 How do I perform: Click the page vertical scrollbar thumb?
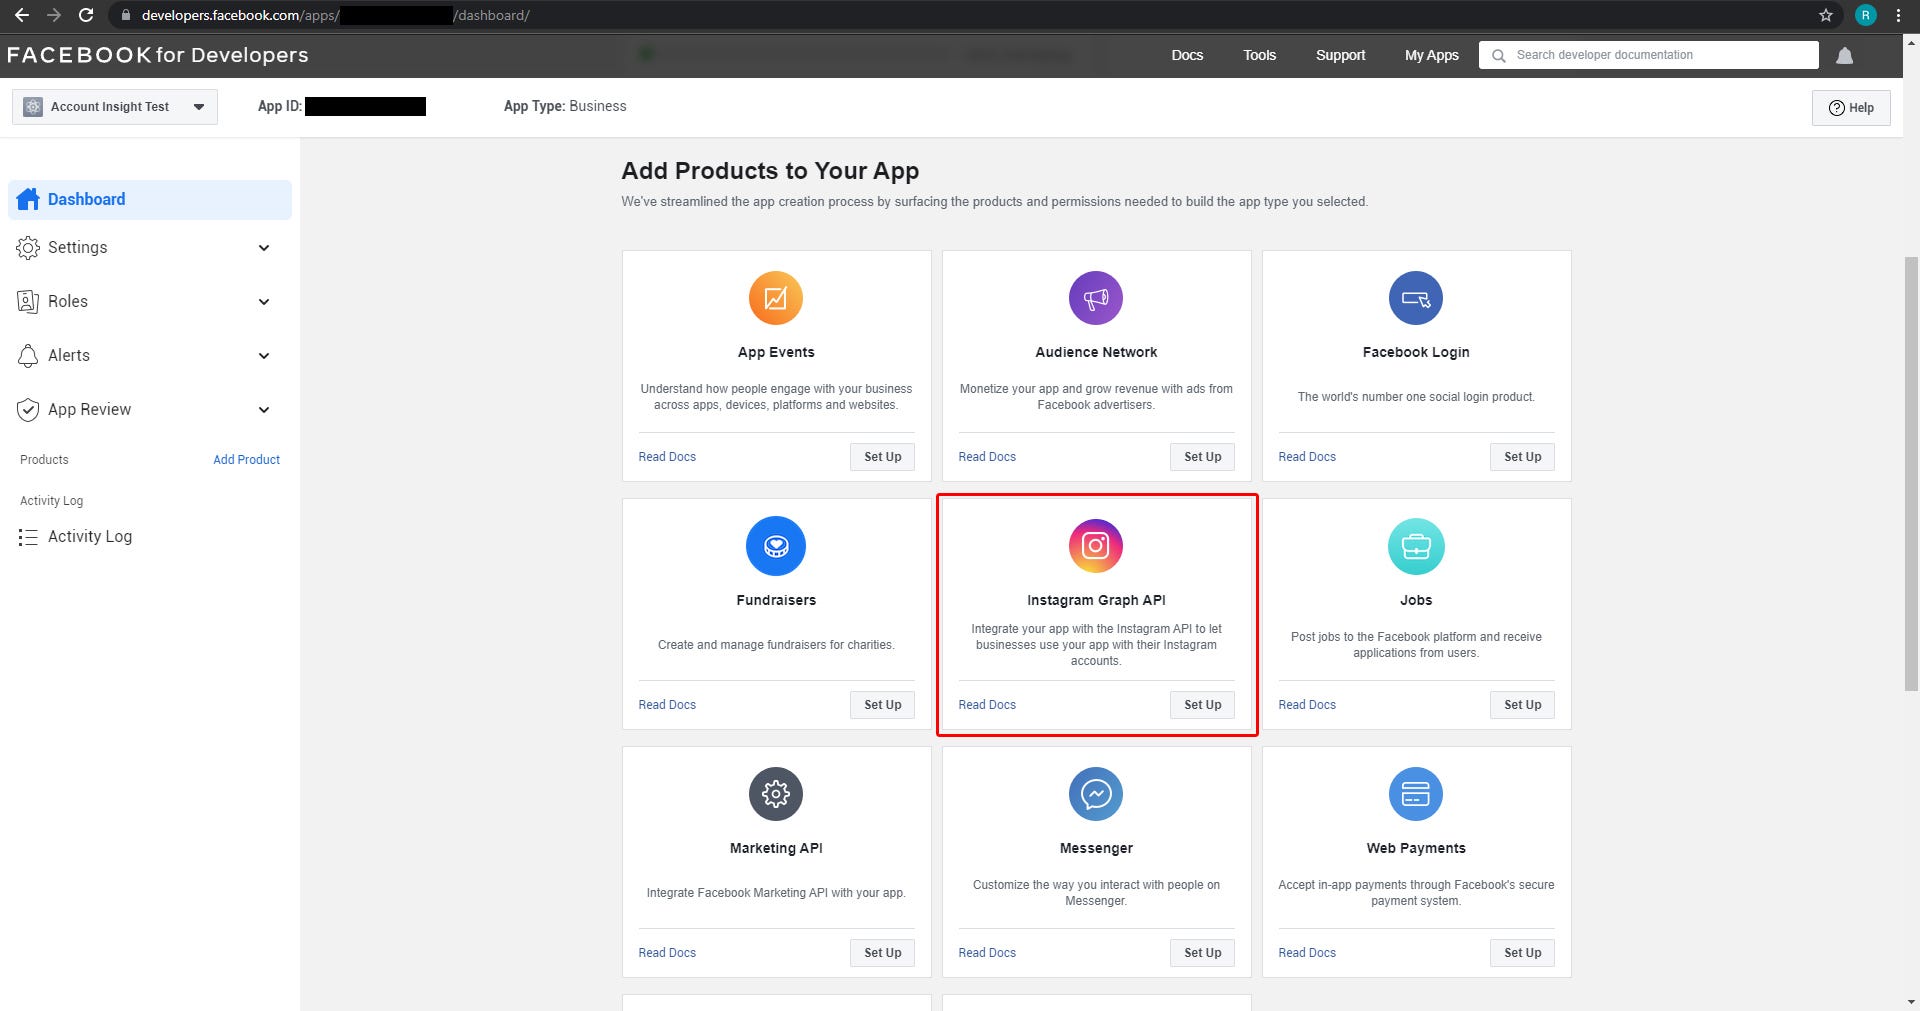[x=1911, y=473]
